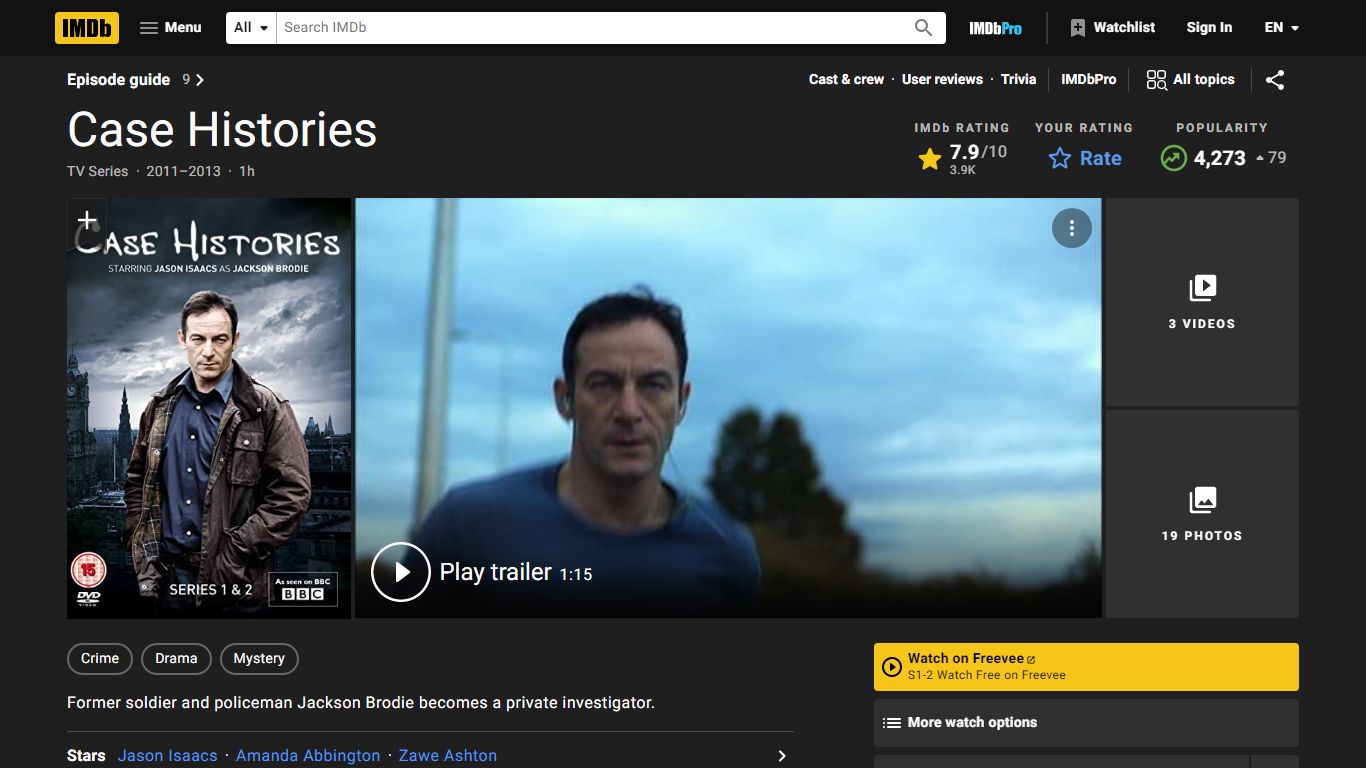This screenshot has height=768, width=1366.
Task: Open the popularity rank 4,273
Action: (1222, 158)
